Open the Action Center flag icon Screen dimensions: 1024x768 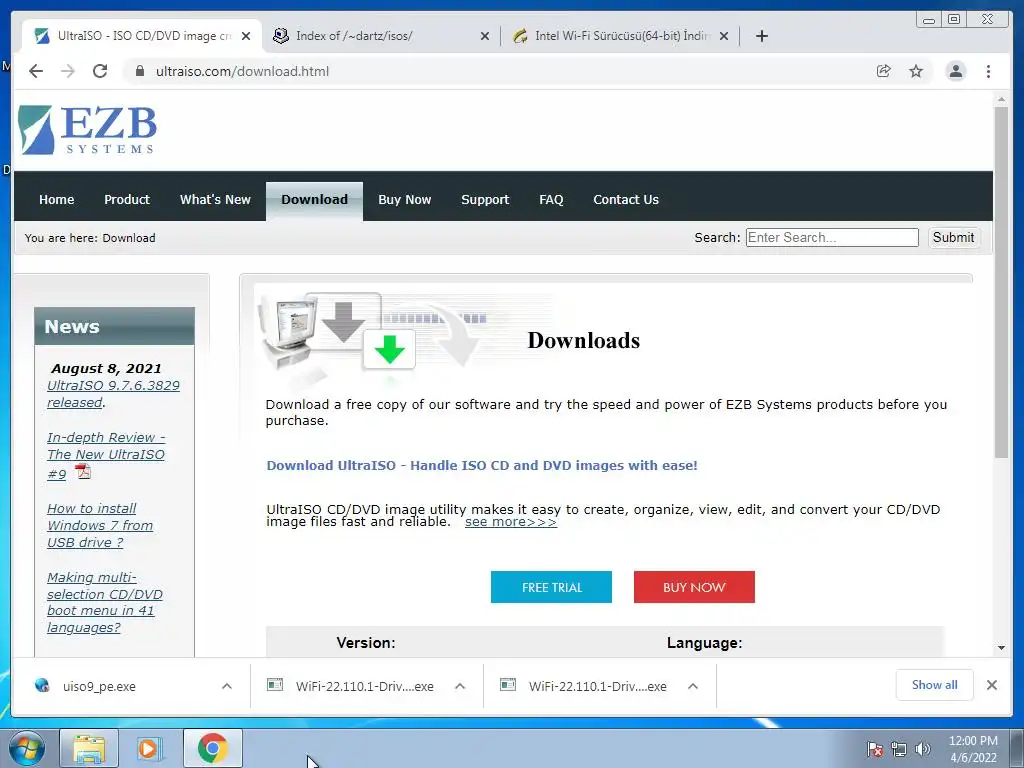[x=875, y=749]
